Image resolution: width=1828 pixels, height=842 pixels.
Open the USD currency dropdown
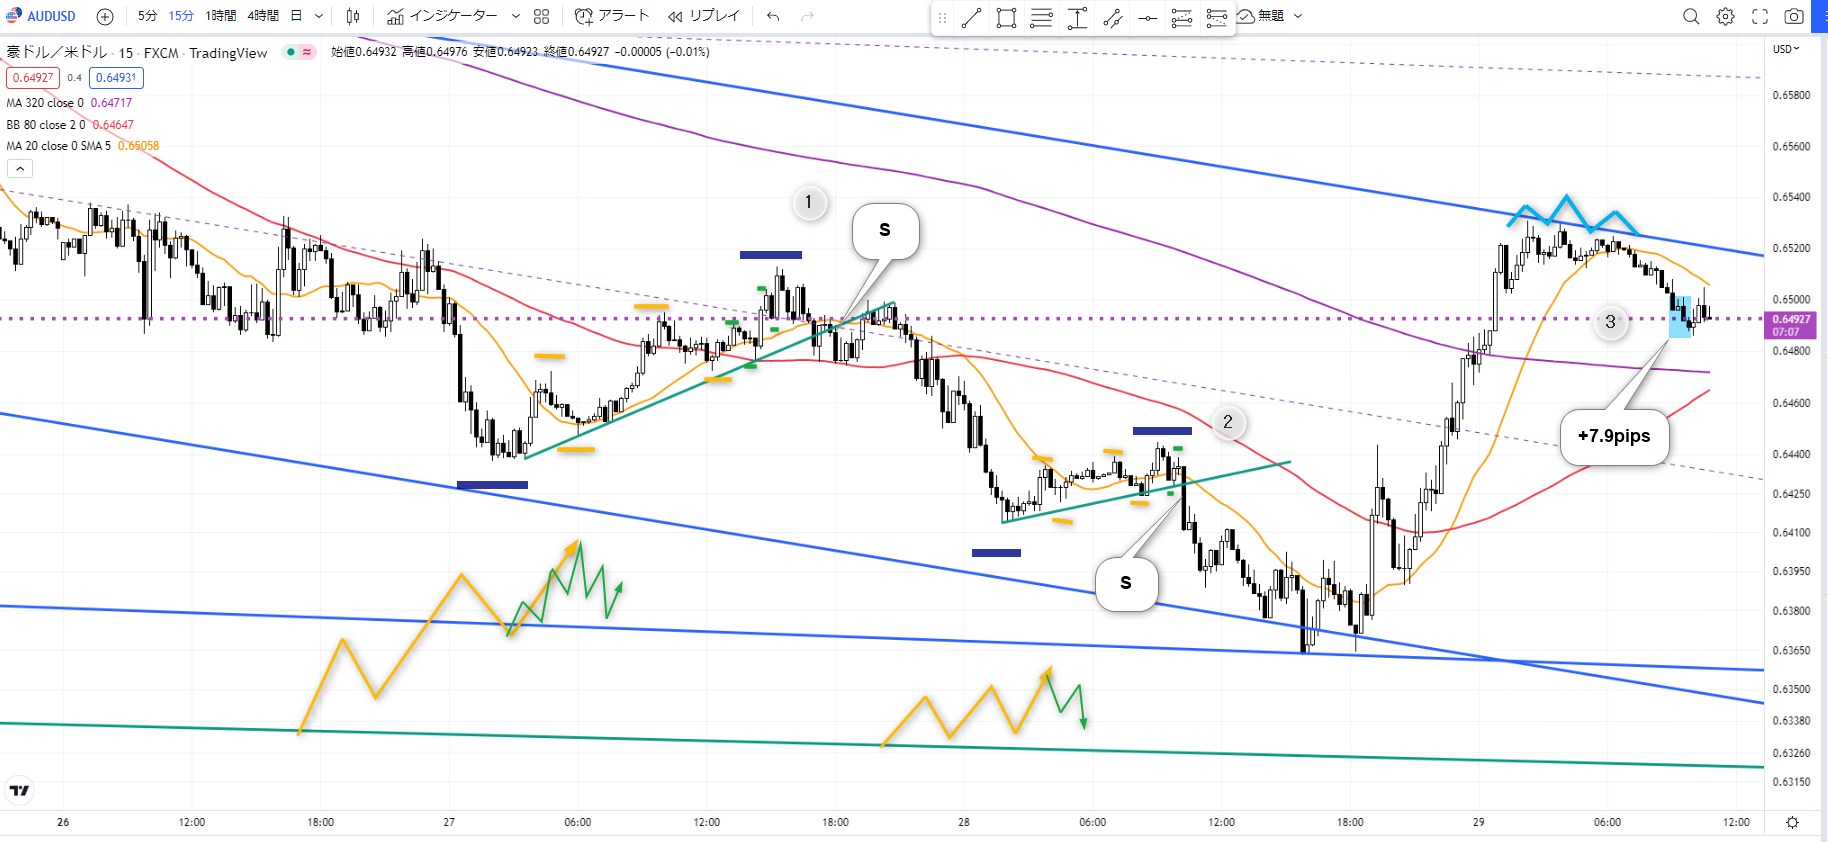1785,49
